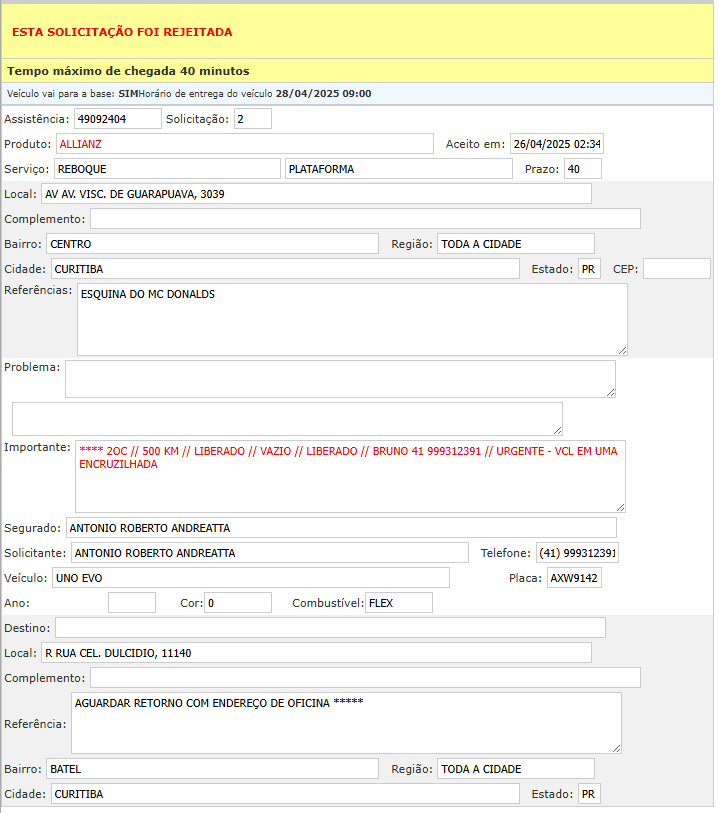Click the Importante notes text area
Viewport: 719px width, 813px height.
[350, 476]
